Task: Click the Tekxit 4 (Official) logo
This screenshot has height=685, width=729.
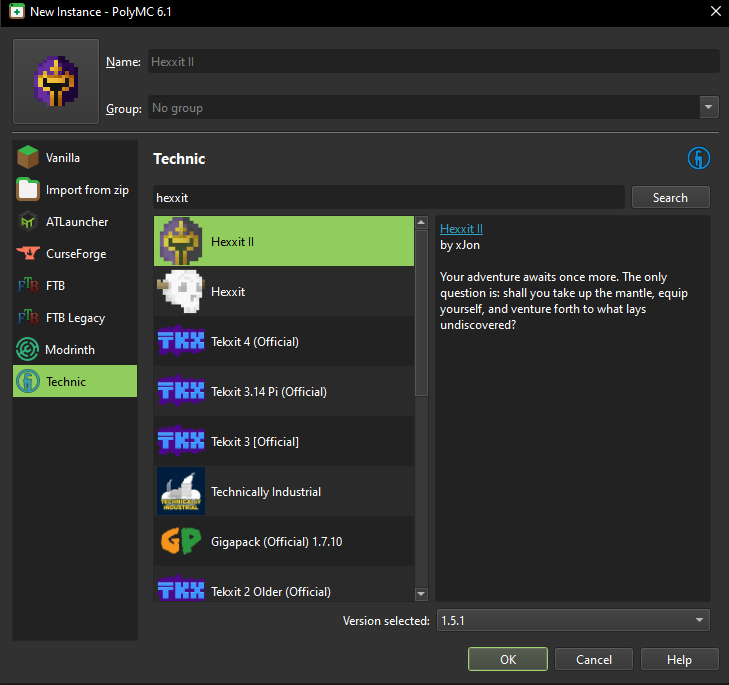Action: tap(181, 341)
